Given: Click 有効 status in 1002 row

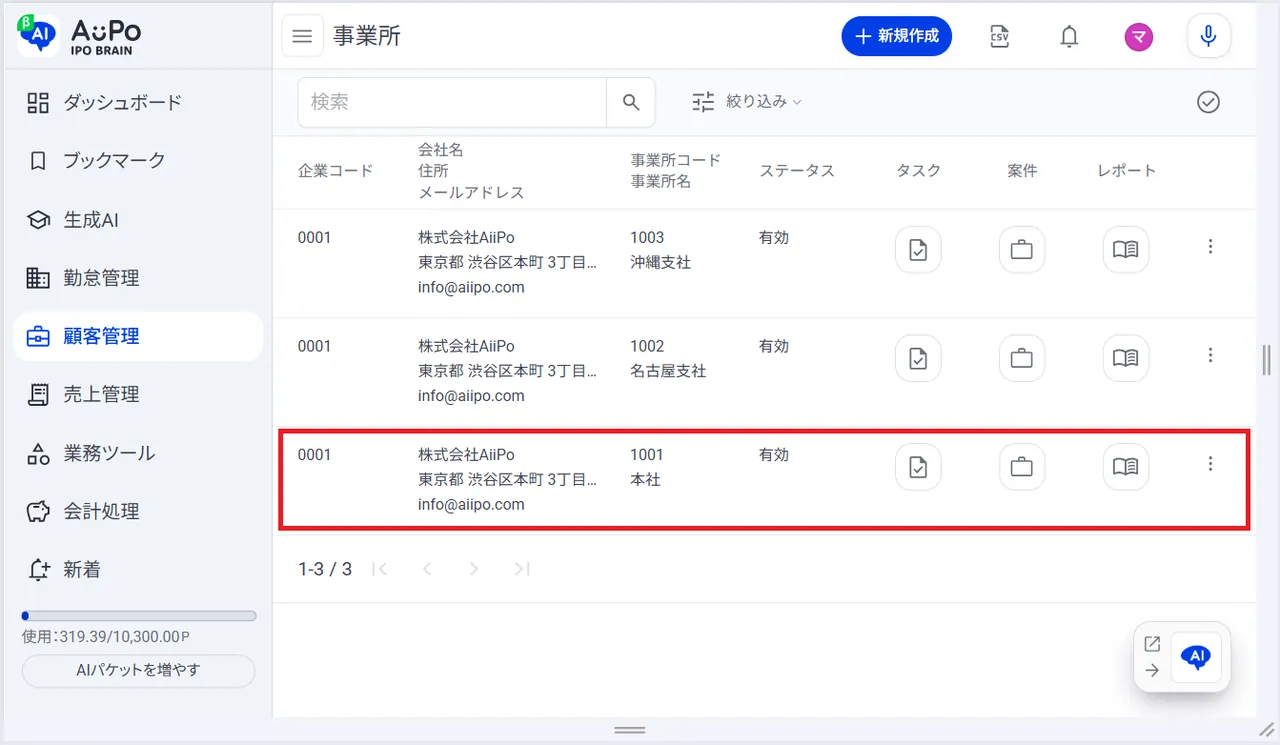Looking at the screenshot, I should click(x=774, y=346).
